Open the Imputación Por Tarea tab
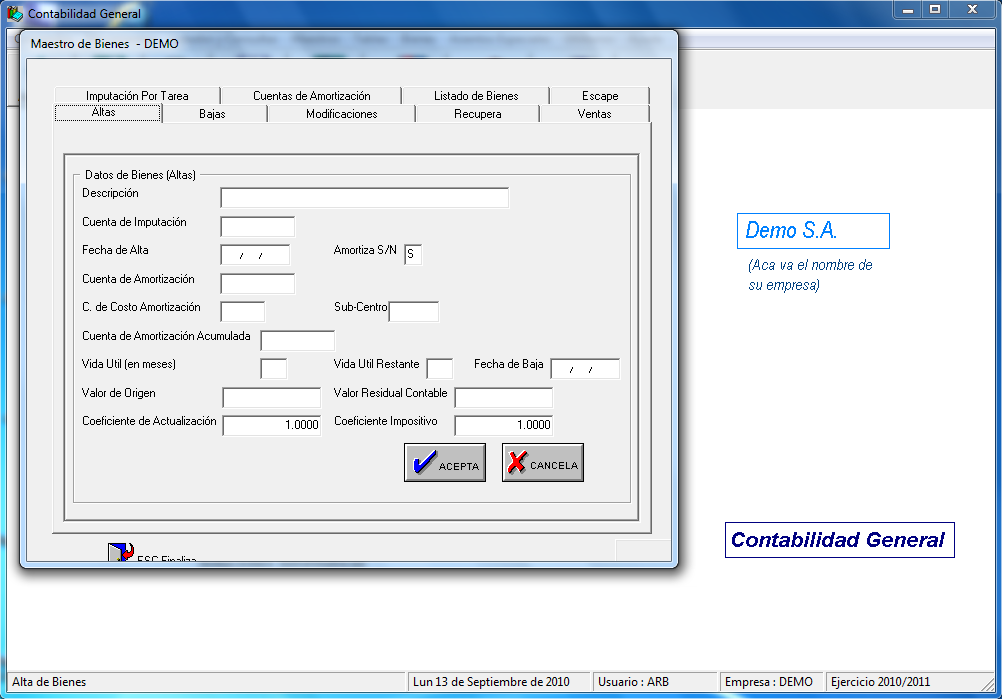The height and width of the screenshot is (699, 1002). (137, 96)
